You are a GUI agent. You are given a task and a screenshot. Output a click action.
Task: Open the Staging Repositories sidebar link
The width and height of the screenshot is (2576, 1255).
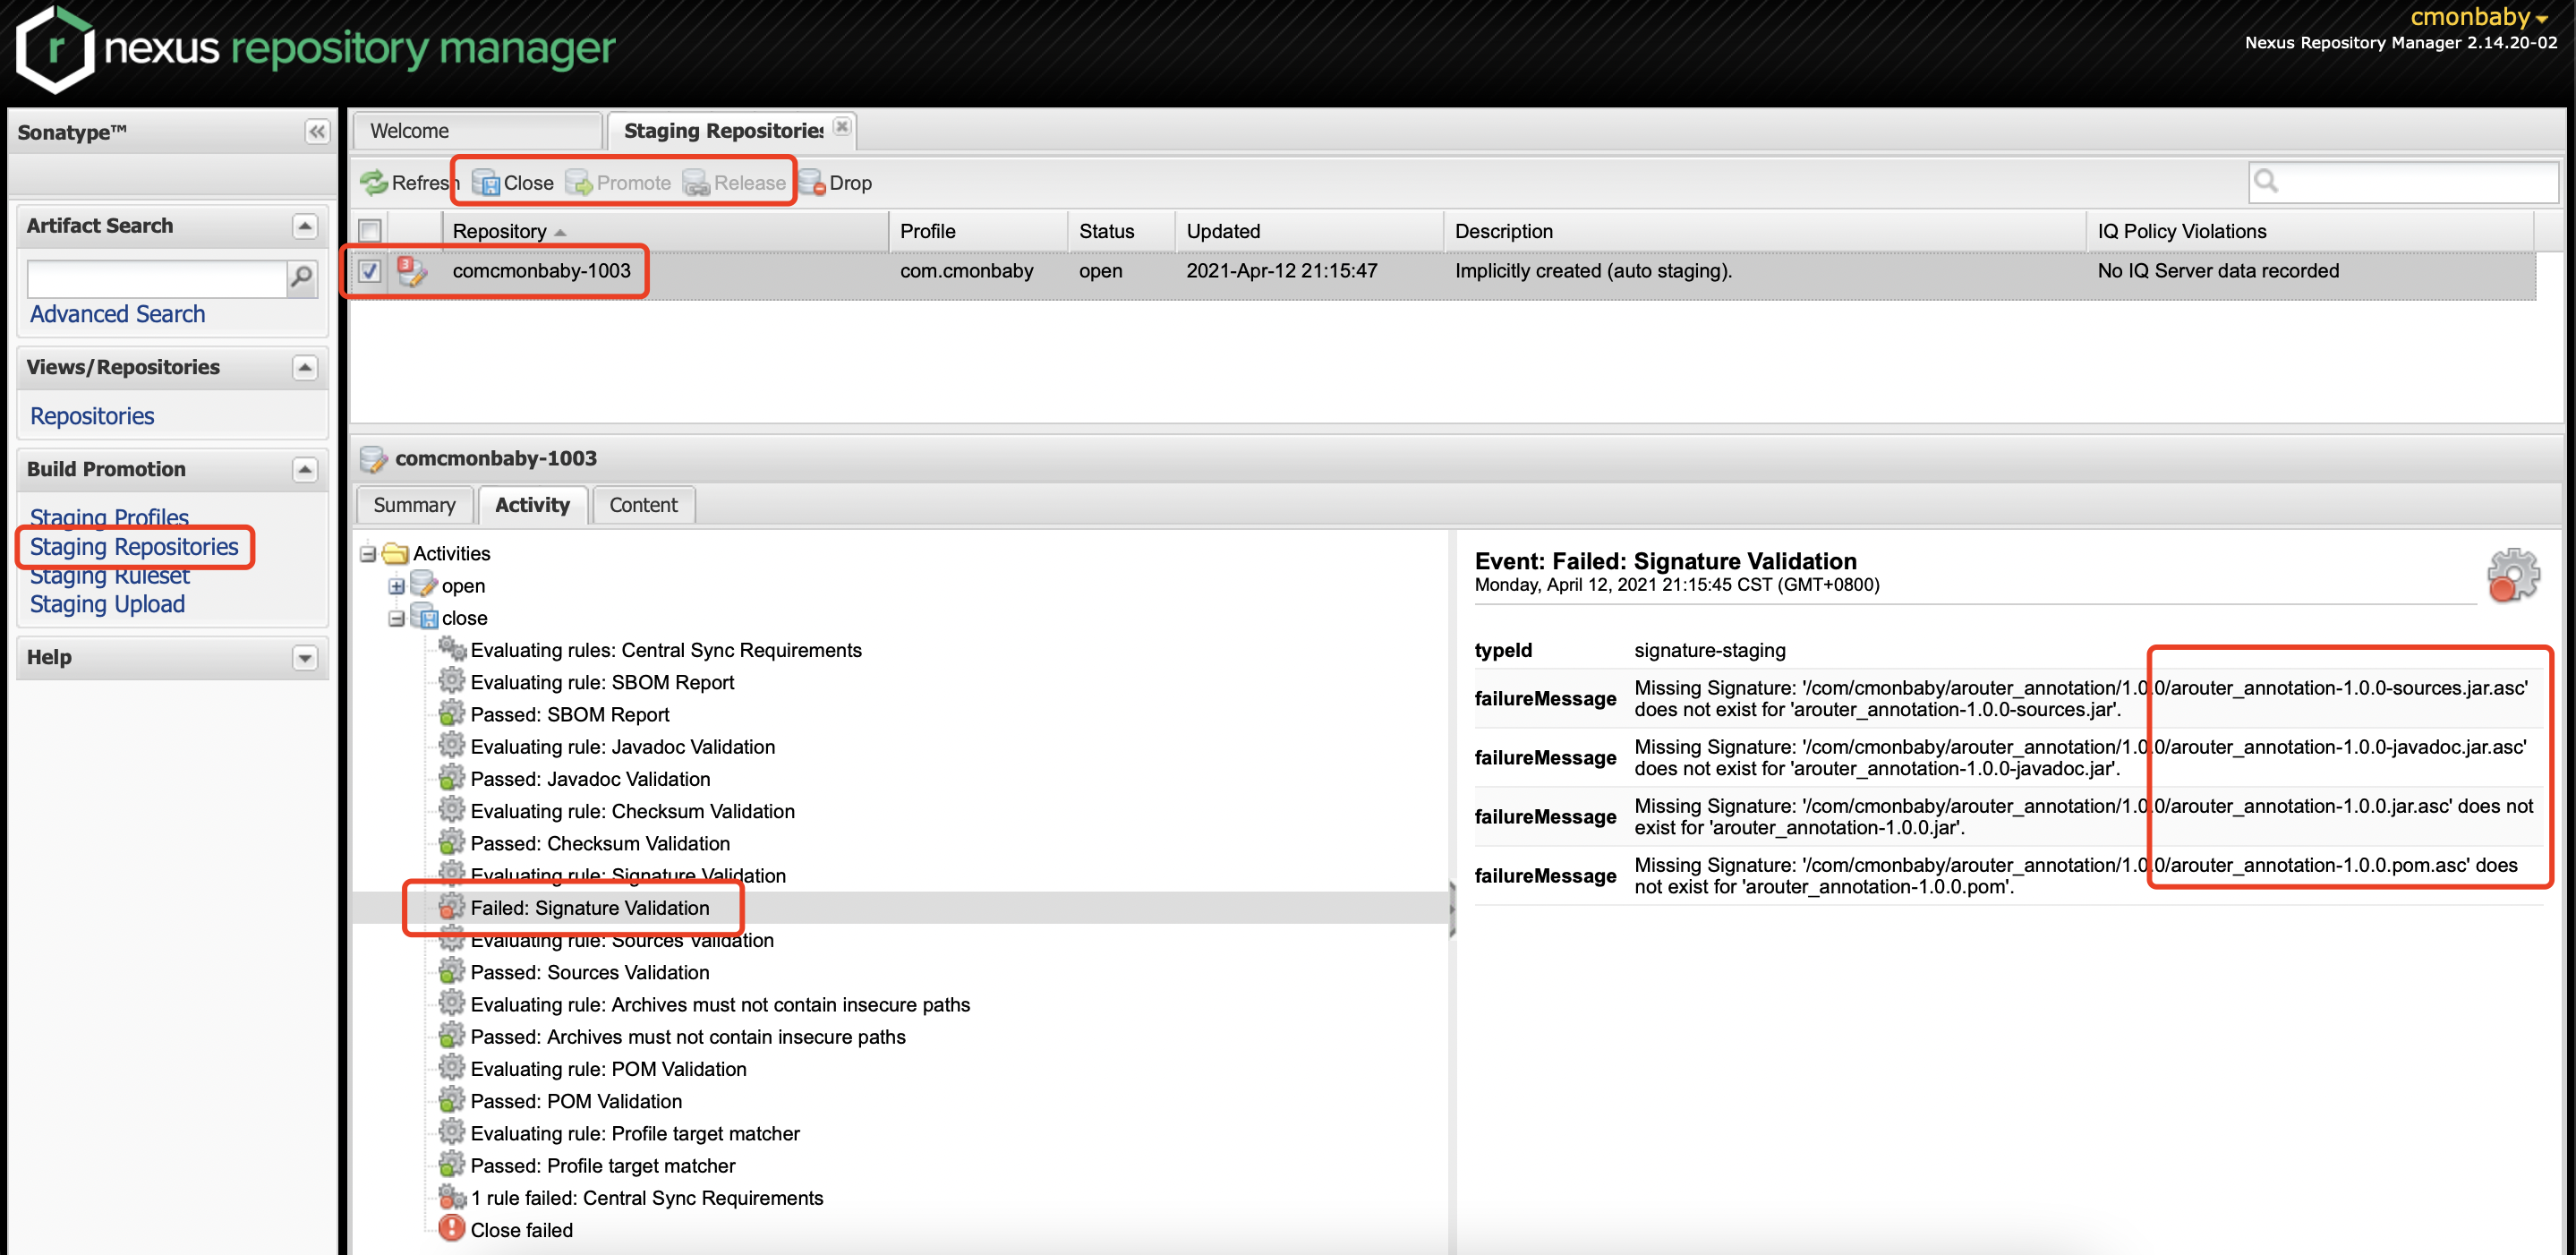pyautogui.click(x=134, y=547)
